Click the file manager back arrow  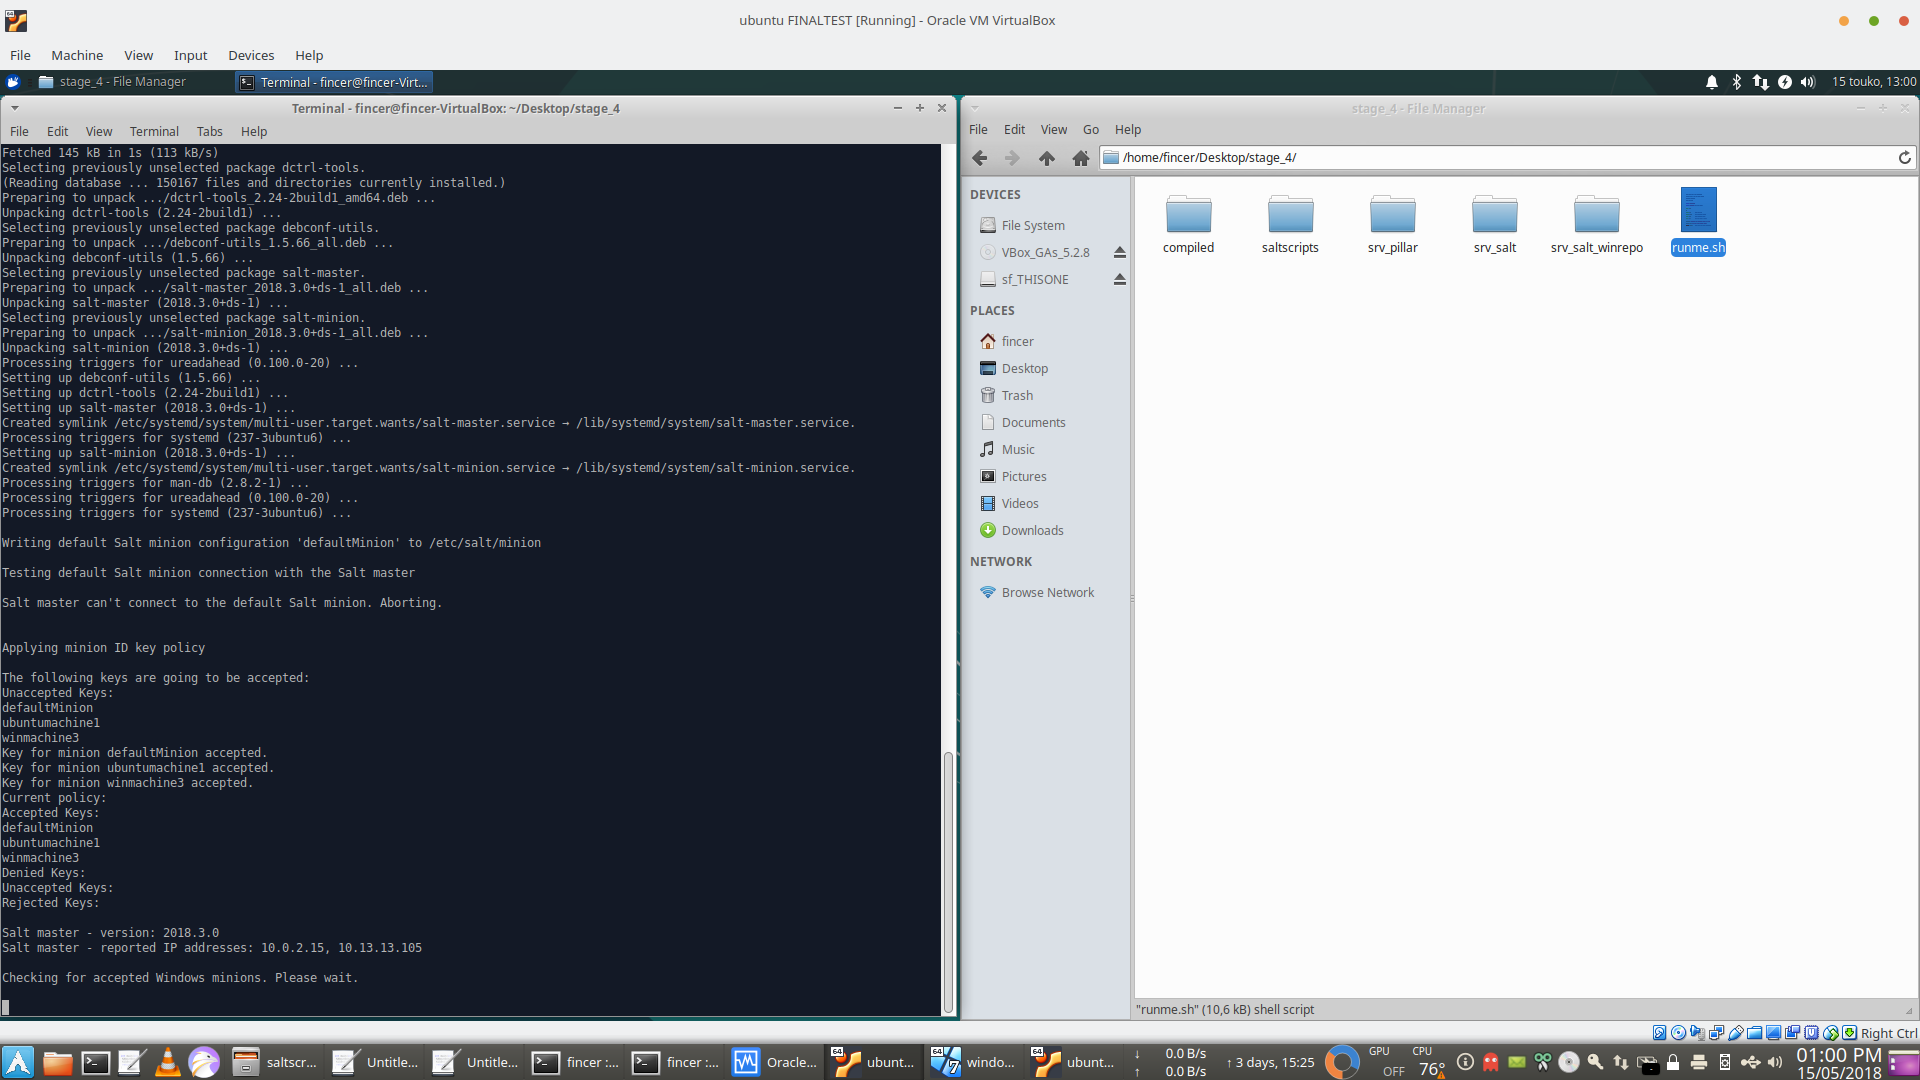[980, 158]
